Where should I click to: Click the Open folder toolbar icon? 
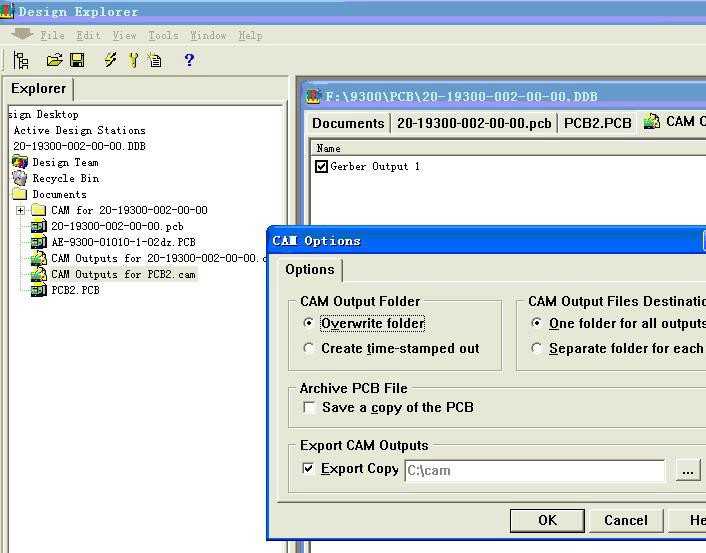click(x=54, y=60)
